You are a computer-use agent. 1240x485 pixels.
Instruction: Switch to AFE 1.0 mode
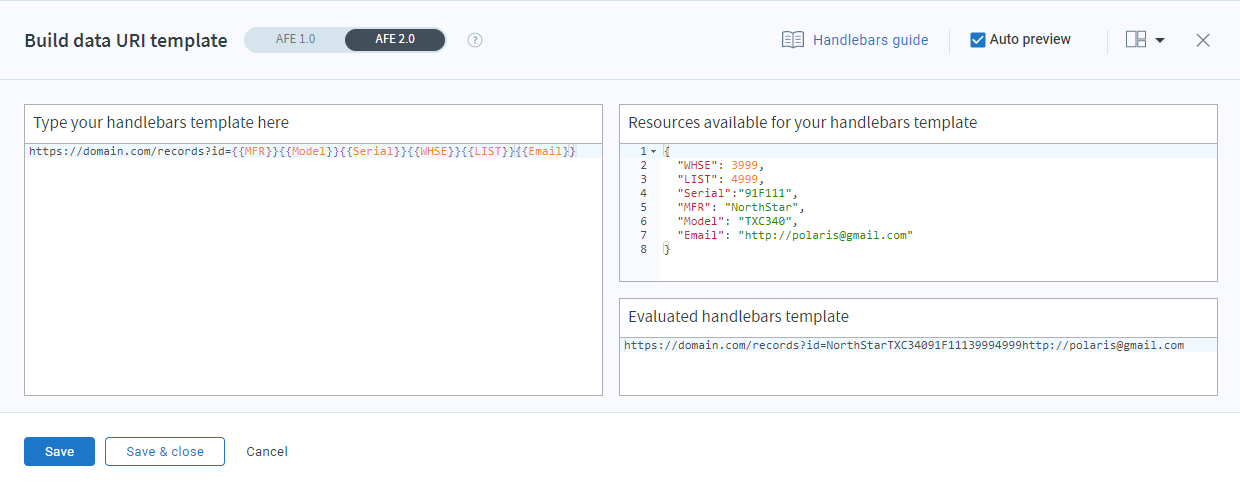click(295, 40)
